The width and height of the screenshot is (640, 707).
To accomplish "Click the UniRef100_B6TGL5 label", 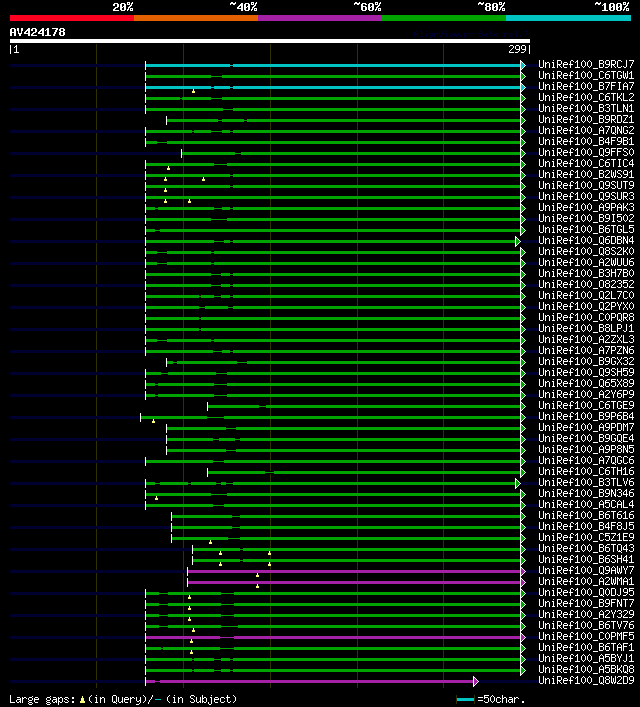I will coord(586,229).
